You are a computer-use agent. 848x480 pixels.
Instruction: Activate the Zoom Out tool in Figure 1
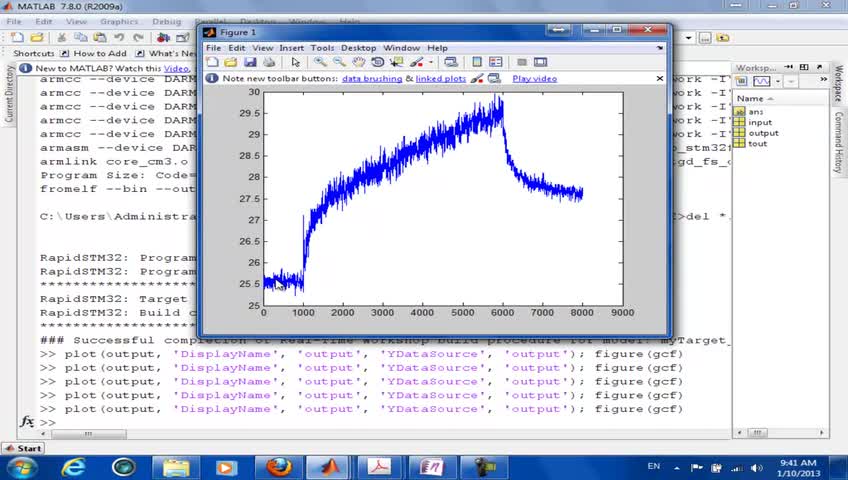pos(339,62)
